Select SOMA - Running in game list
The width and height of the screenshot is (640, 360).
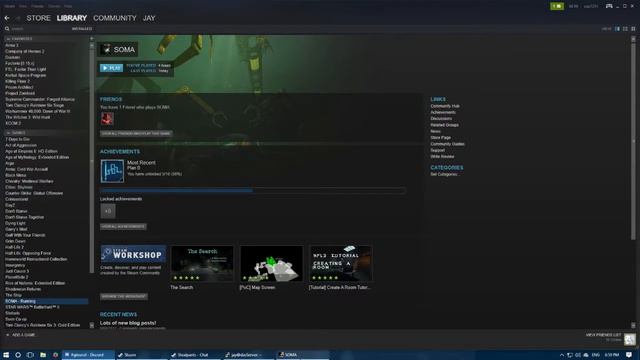coord(46,301)
